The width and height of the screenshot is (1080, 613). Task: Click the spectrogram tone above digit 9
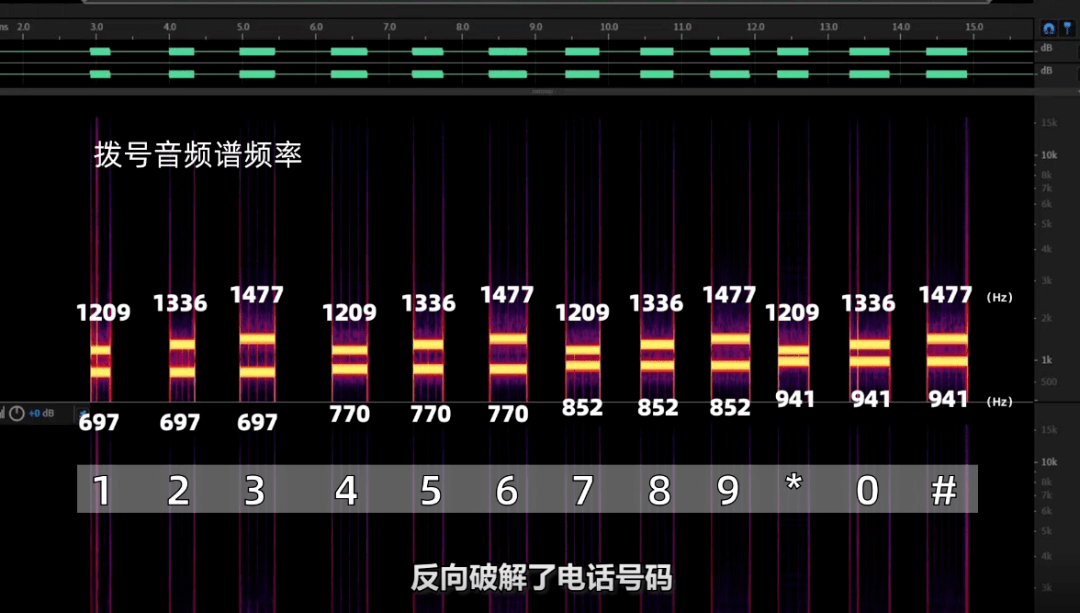pos(730,353)
